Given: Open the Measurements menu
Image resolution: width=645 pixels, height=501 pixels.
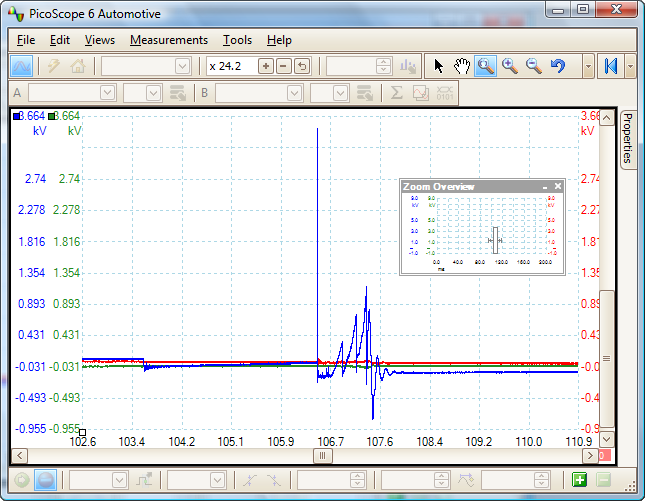Looking at the screenshot, I should click(x=169, y=40).
